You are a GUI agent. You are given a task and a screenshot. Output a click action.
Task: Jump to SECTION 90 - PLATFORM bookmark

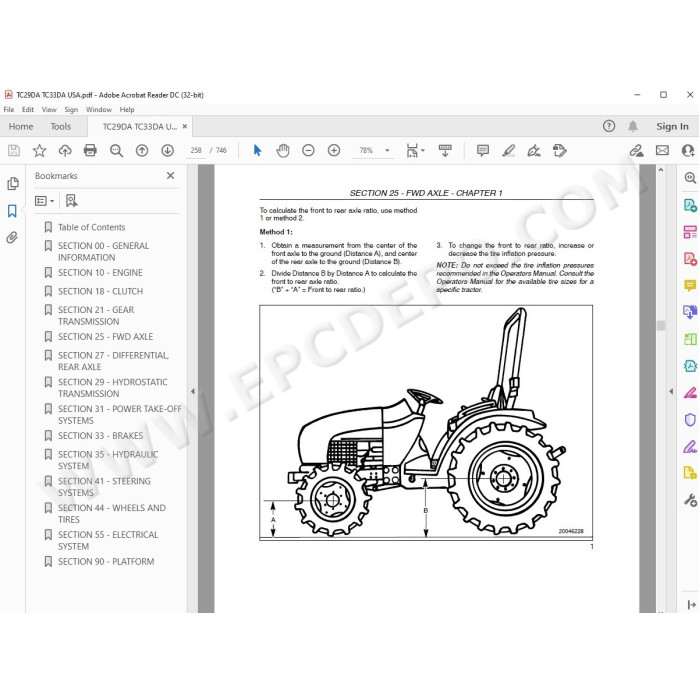(x=106, y=562)
